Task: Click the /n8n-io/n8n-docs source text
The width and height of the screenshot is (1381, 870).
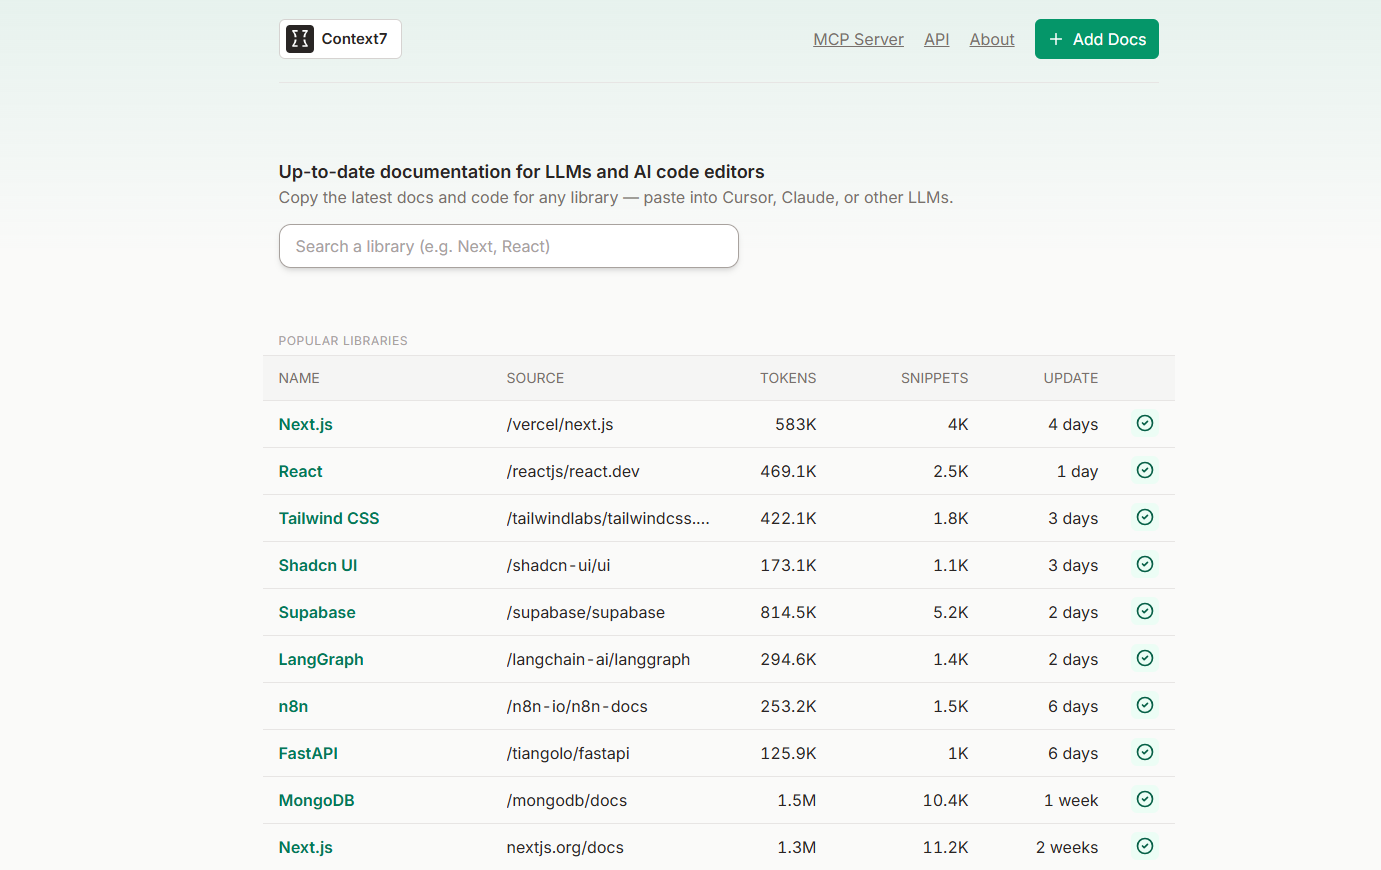Action: pyautogui.click(x=577, y=706)
